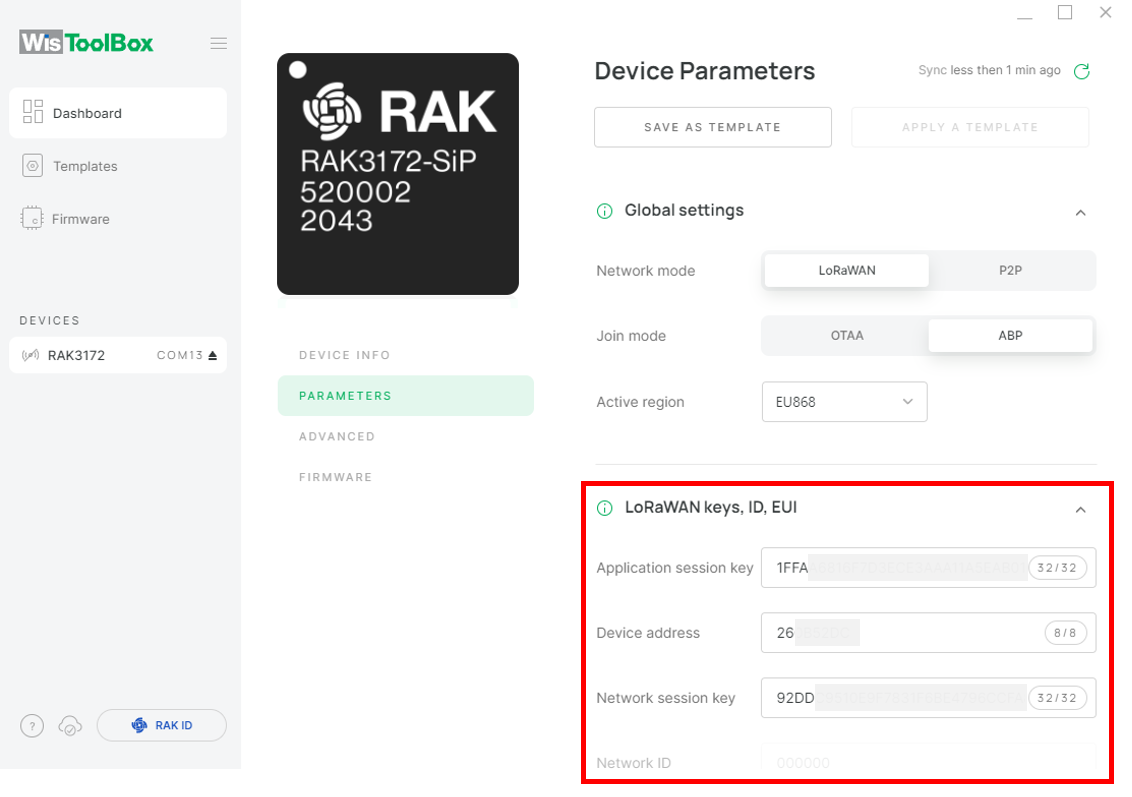Collapse the Global settings section
Image resolution: width=1132 pixels, height=797 pixels.
[1081, 212]
